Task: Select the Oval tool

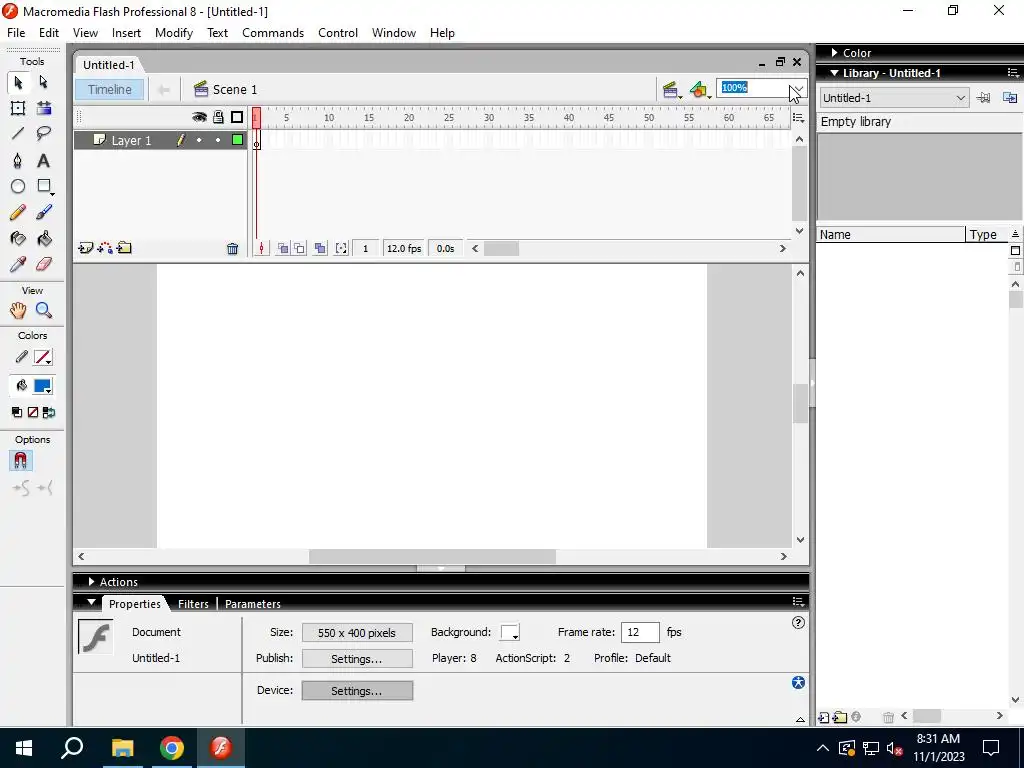Action: 18,187
